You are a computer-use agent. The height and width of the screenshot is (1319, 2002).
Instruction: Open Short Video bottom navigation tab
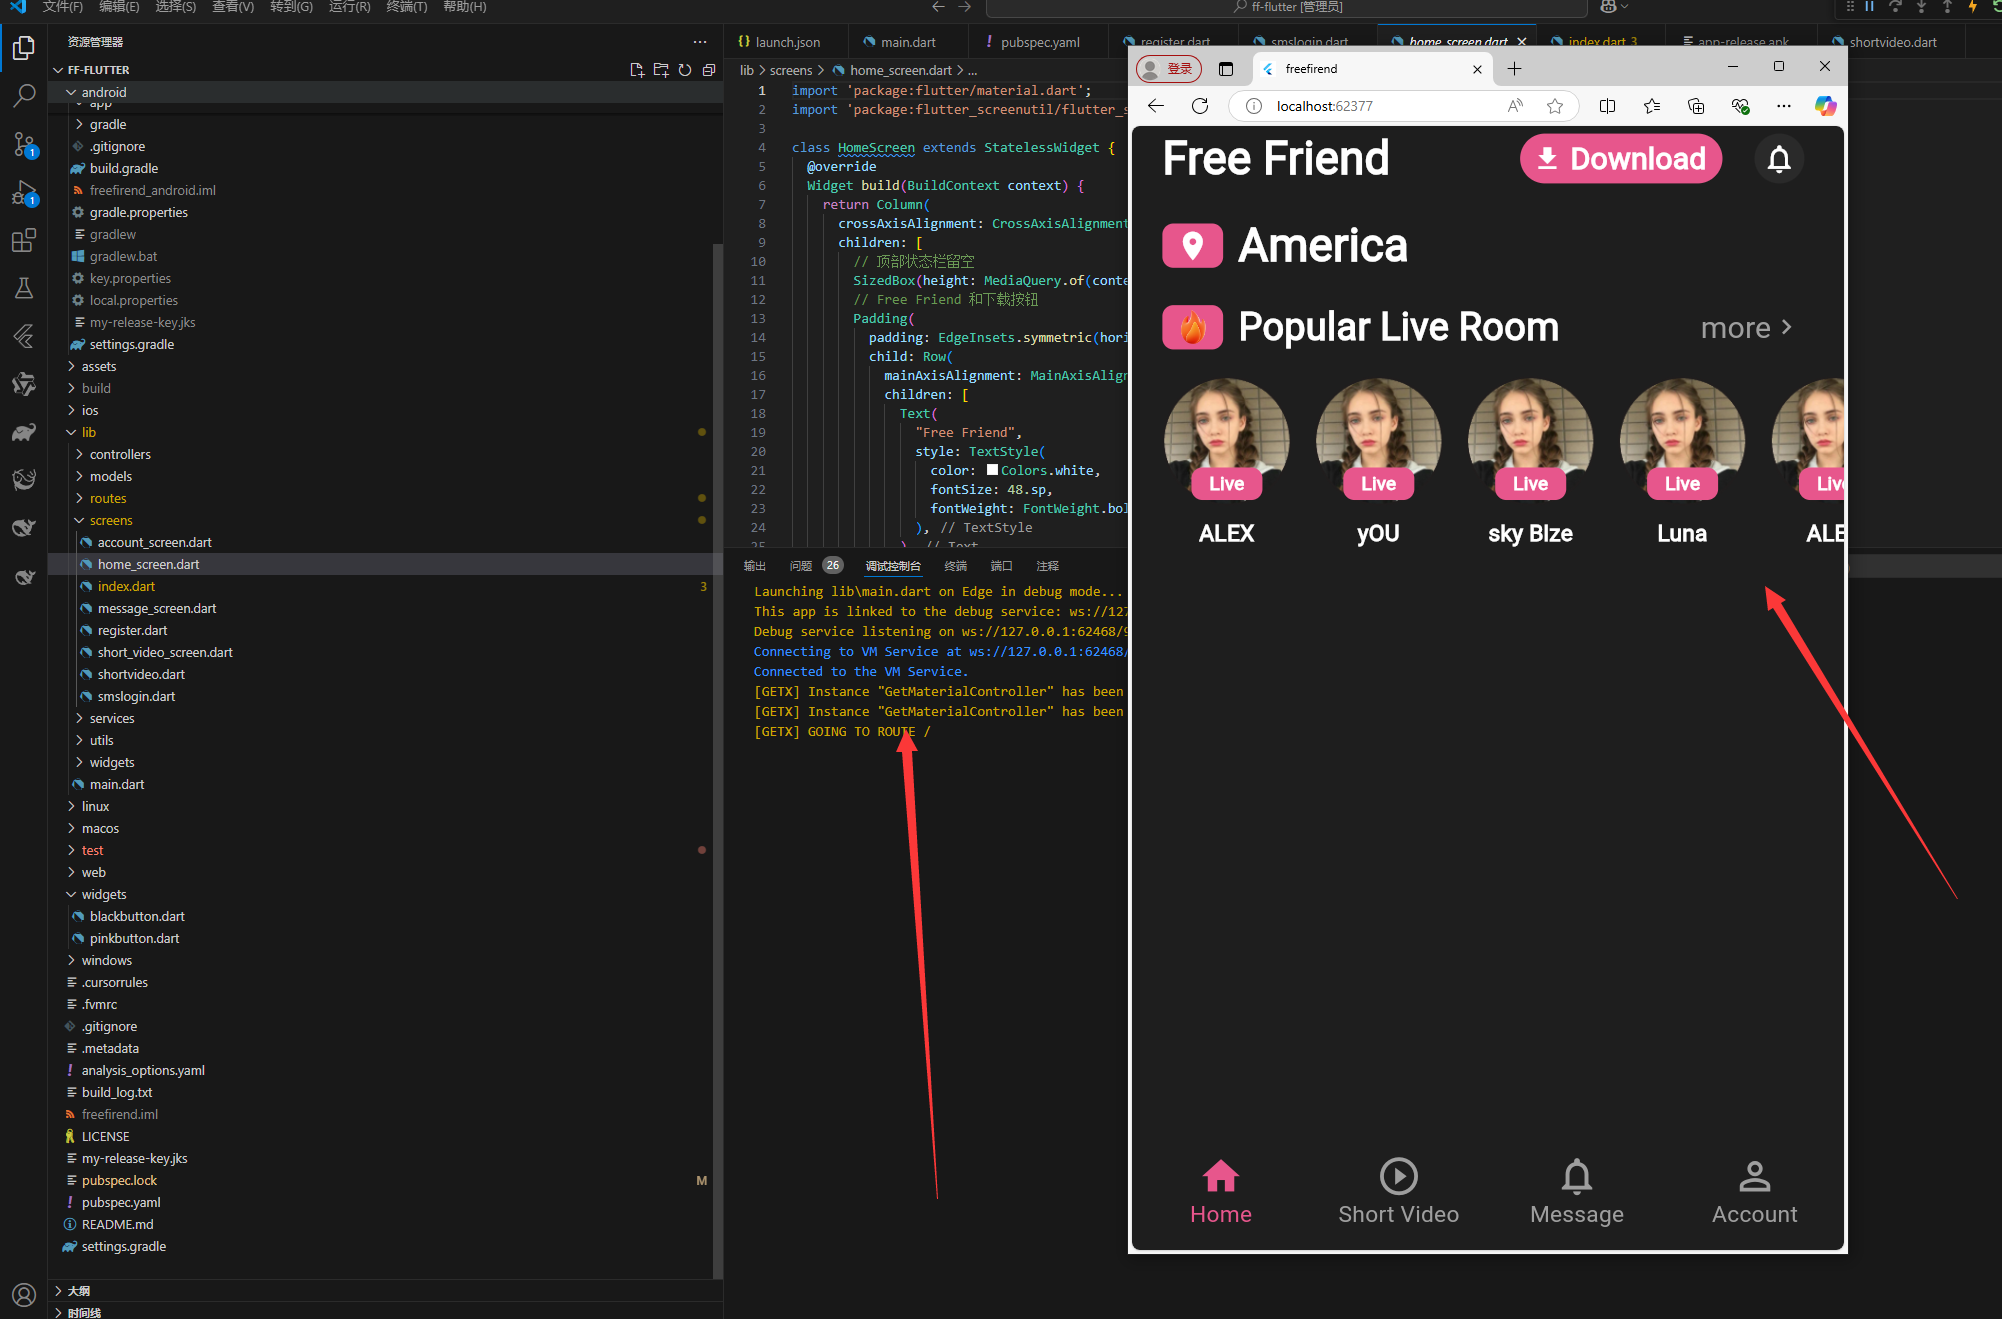click(1398, 1191)
